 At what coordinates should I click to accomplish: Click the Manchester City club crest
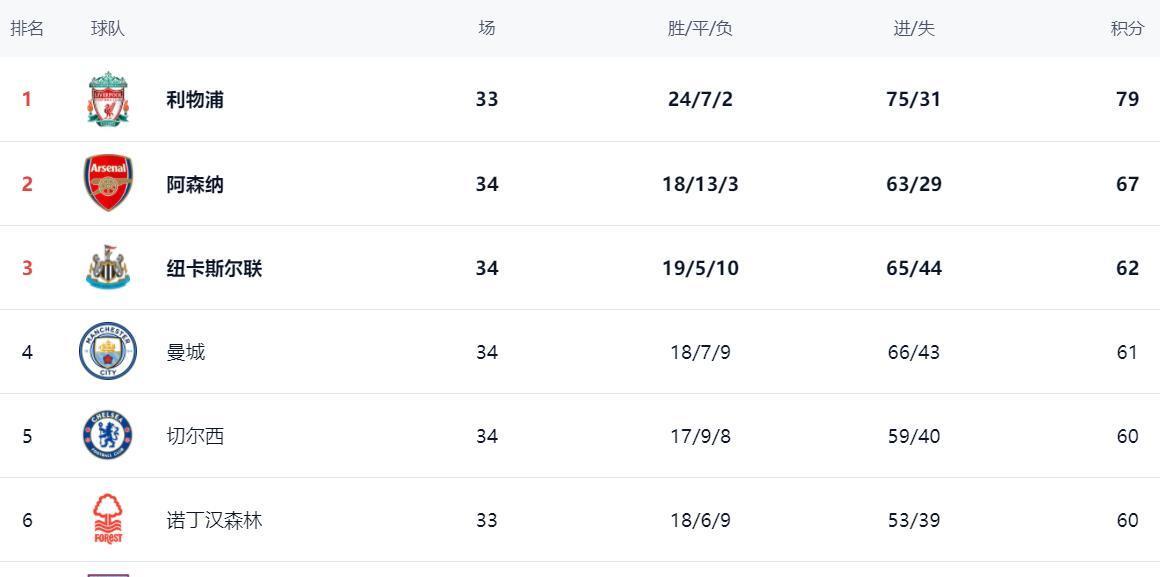107,352
